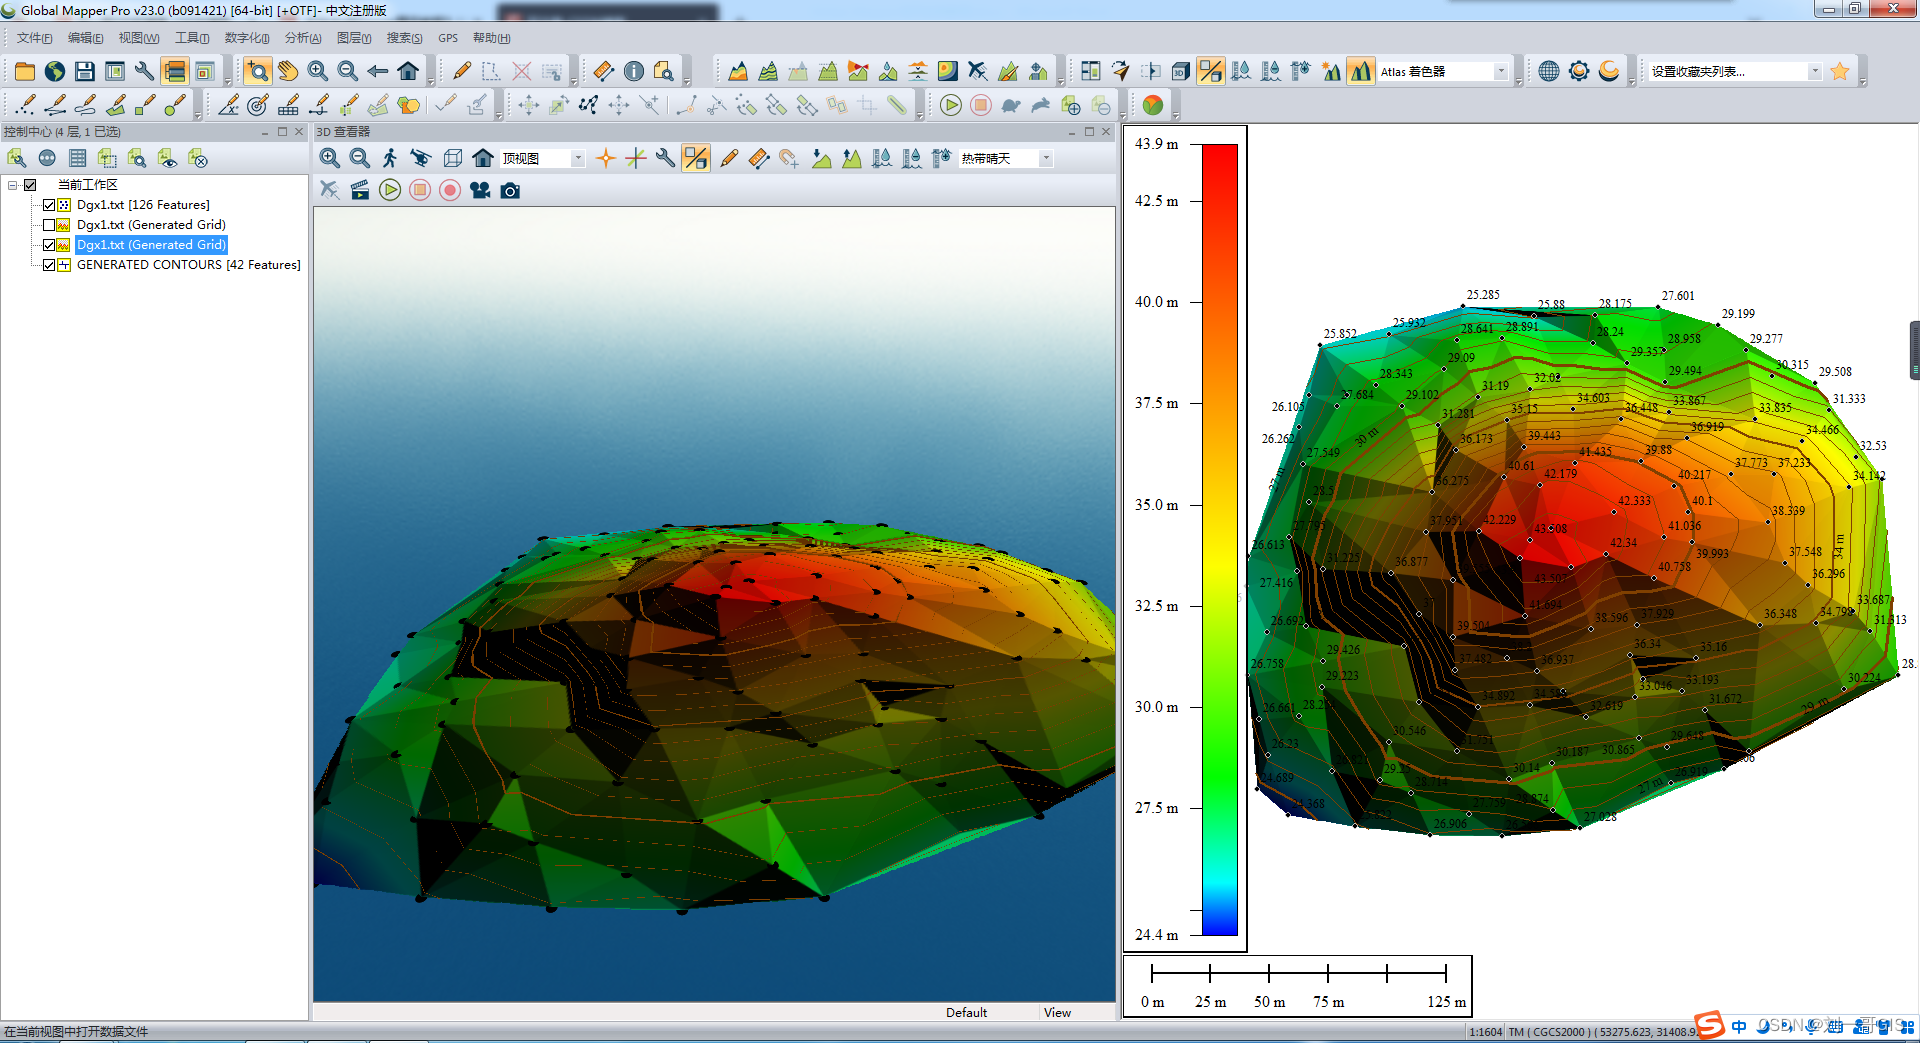Open the 编辑 menu
Viewport: 1920px width, 1043px height.
point(85,38)
